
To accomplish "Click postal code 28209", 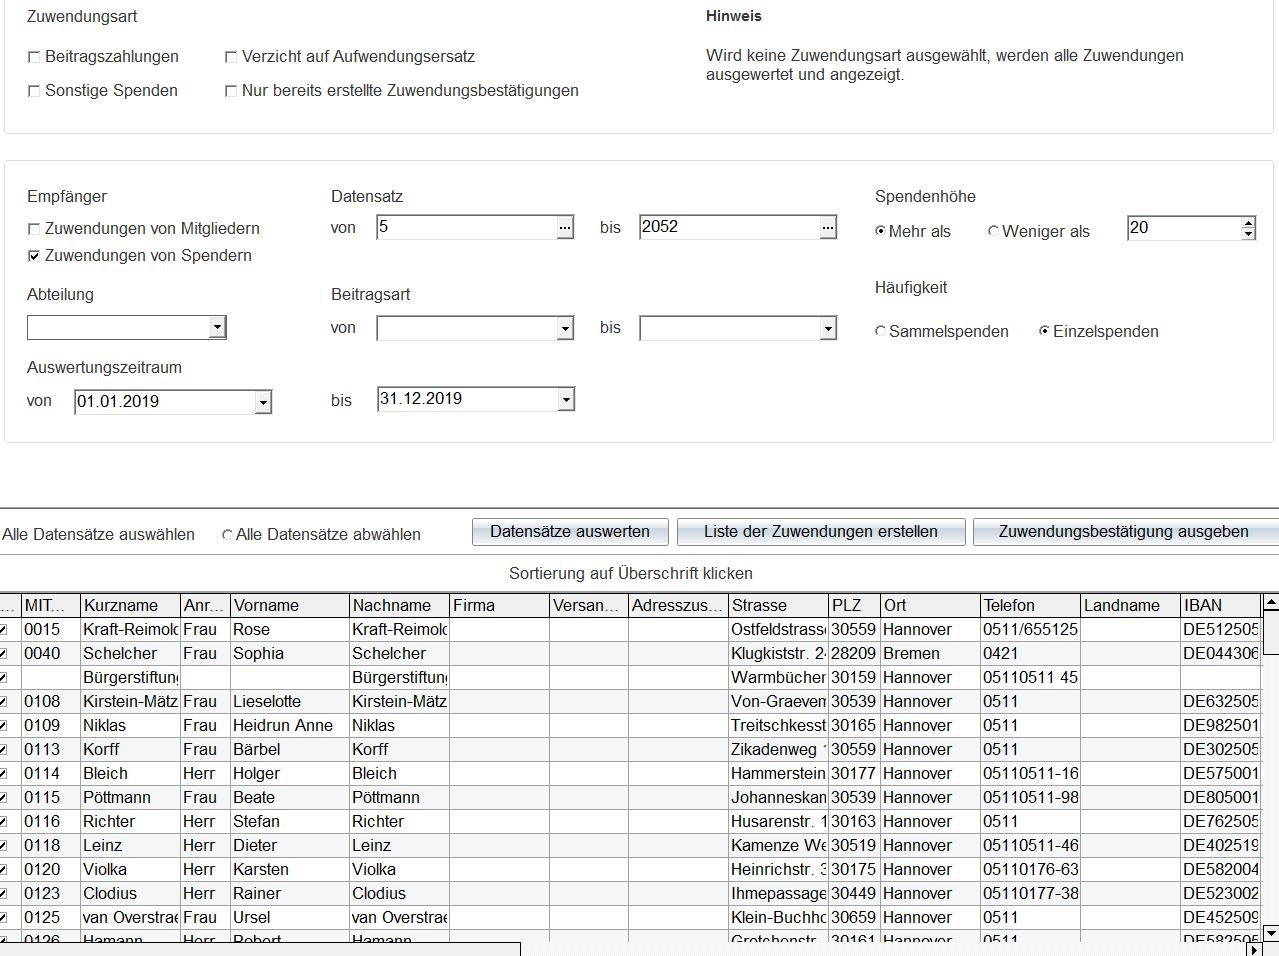I will [854, 653].
